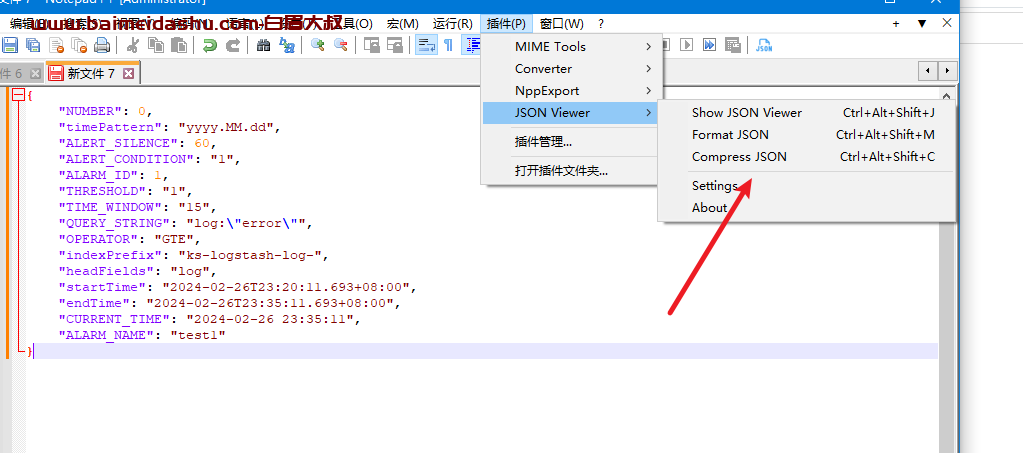
Task: Click the Synchronize Vertical Scrolling icon
Action: (x=372, y=45)
